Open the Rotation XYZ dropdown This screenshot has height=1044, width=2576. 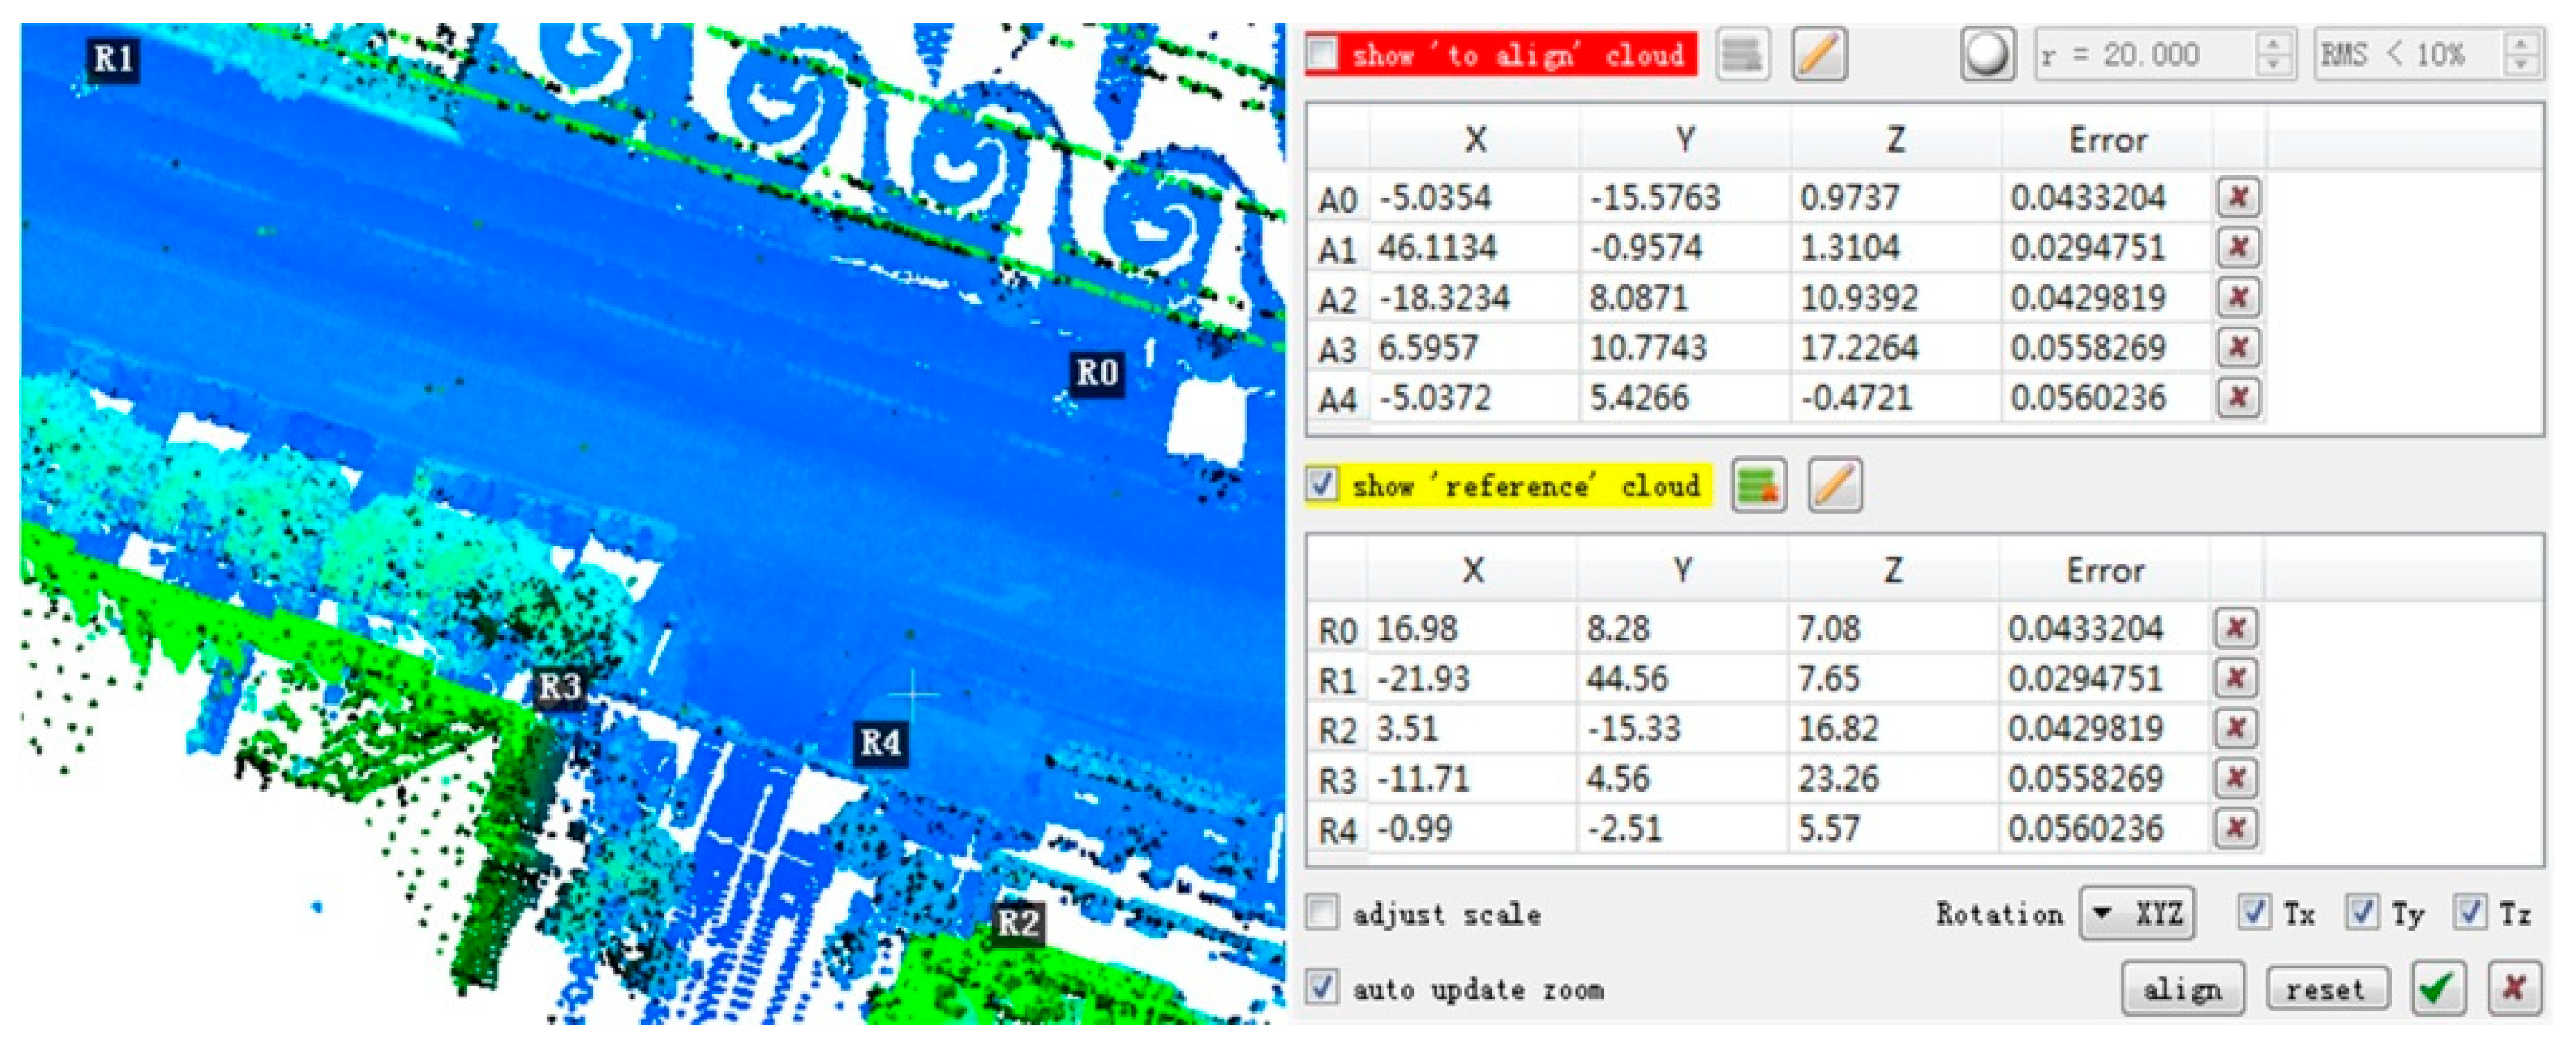point(2137,913)
